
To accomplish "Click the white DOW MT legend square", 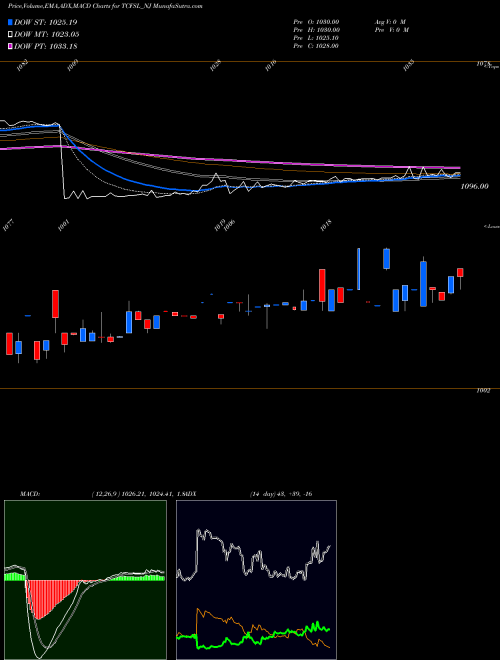I will click(x=10, y=35).
